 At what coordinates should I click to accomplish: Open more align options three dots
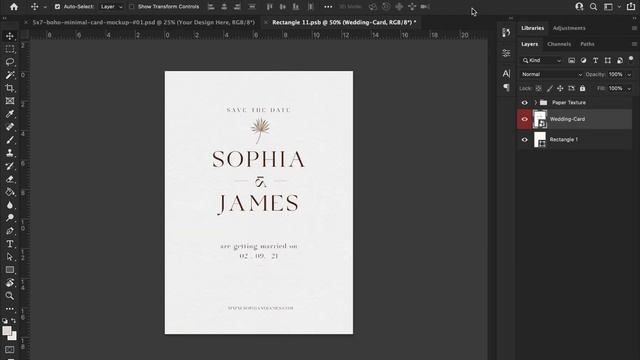point(328,7)
